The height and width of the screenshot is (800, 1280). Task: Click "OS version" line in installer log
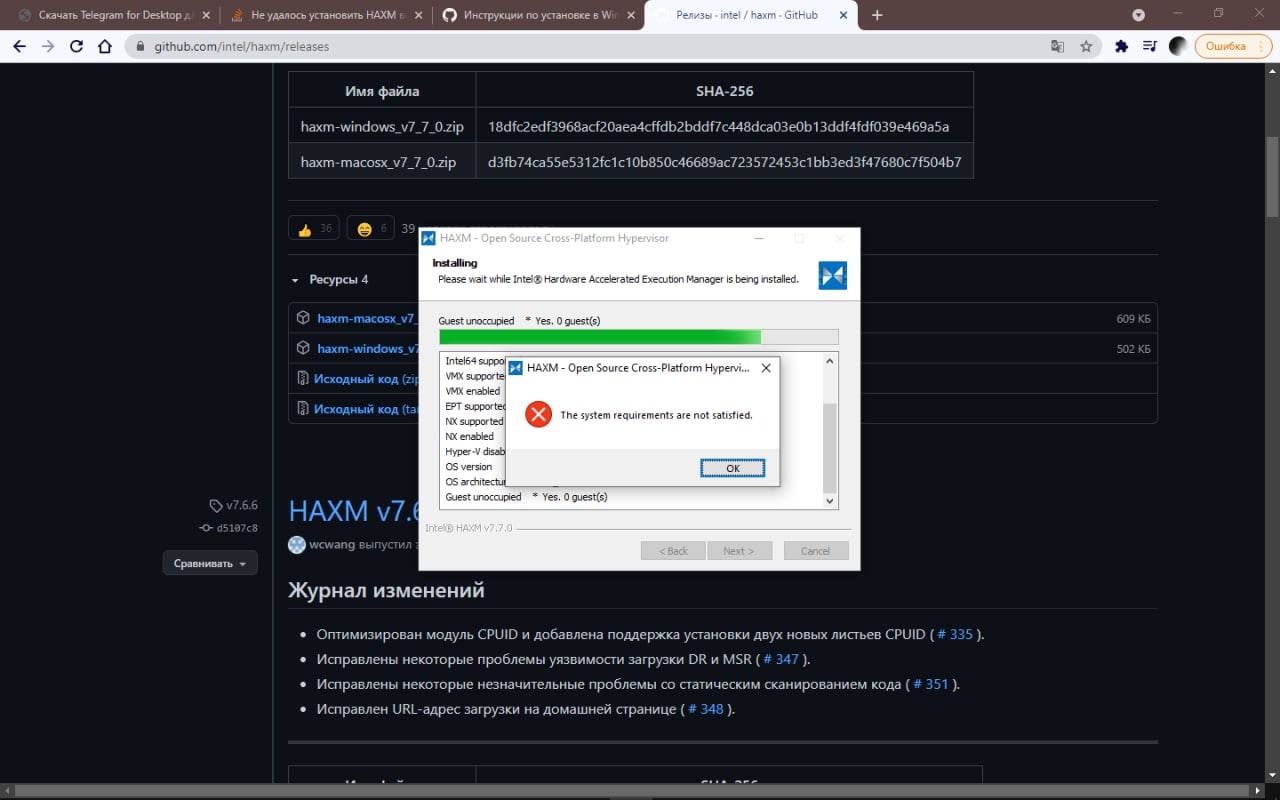coord(469,466)
